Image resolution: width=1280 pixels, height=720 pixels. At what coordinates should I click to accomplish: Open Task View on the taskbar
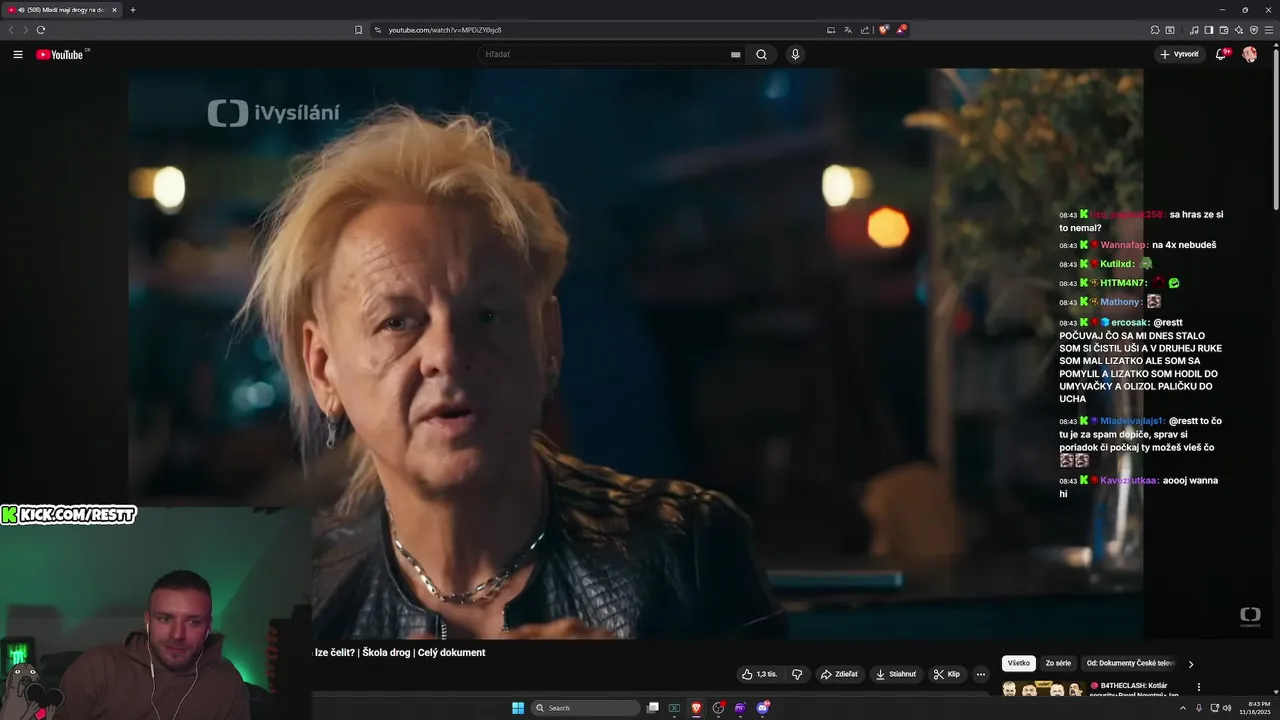point(653,708)
